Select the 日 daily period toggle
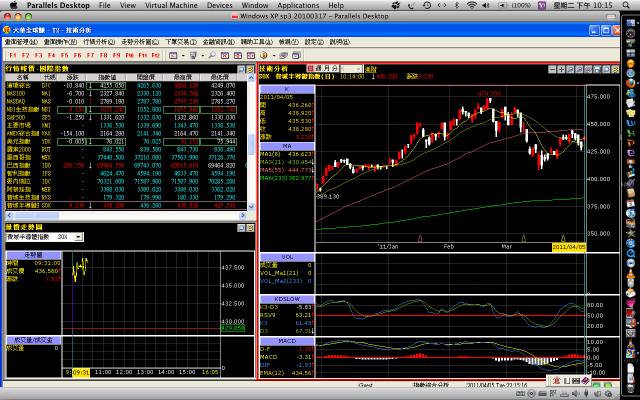Image resolution: width=640 pixels, height=400 pixels. [310, 69]
